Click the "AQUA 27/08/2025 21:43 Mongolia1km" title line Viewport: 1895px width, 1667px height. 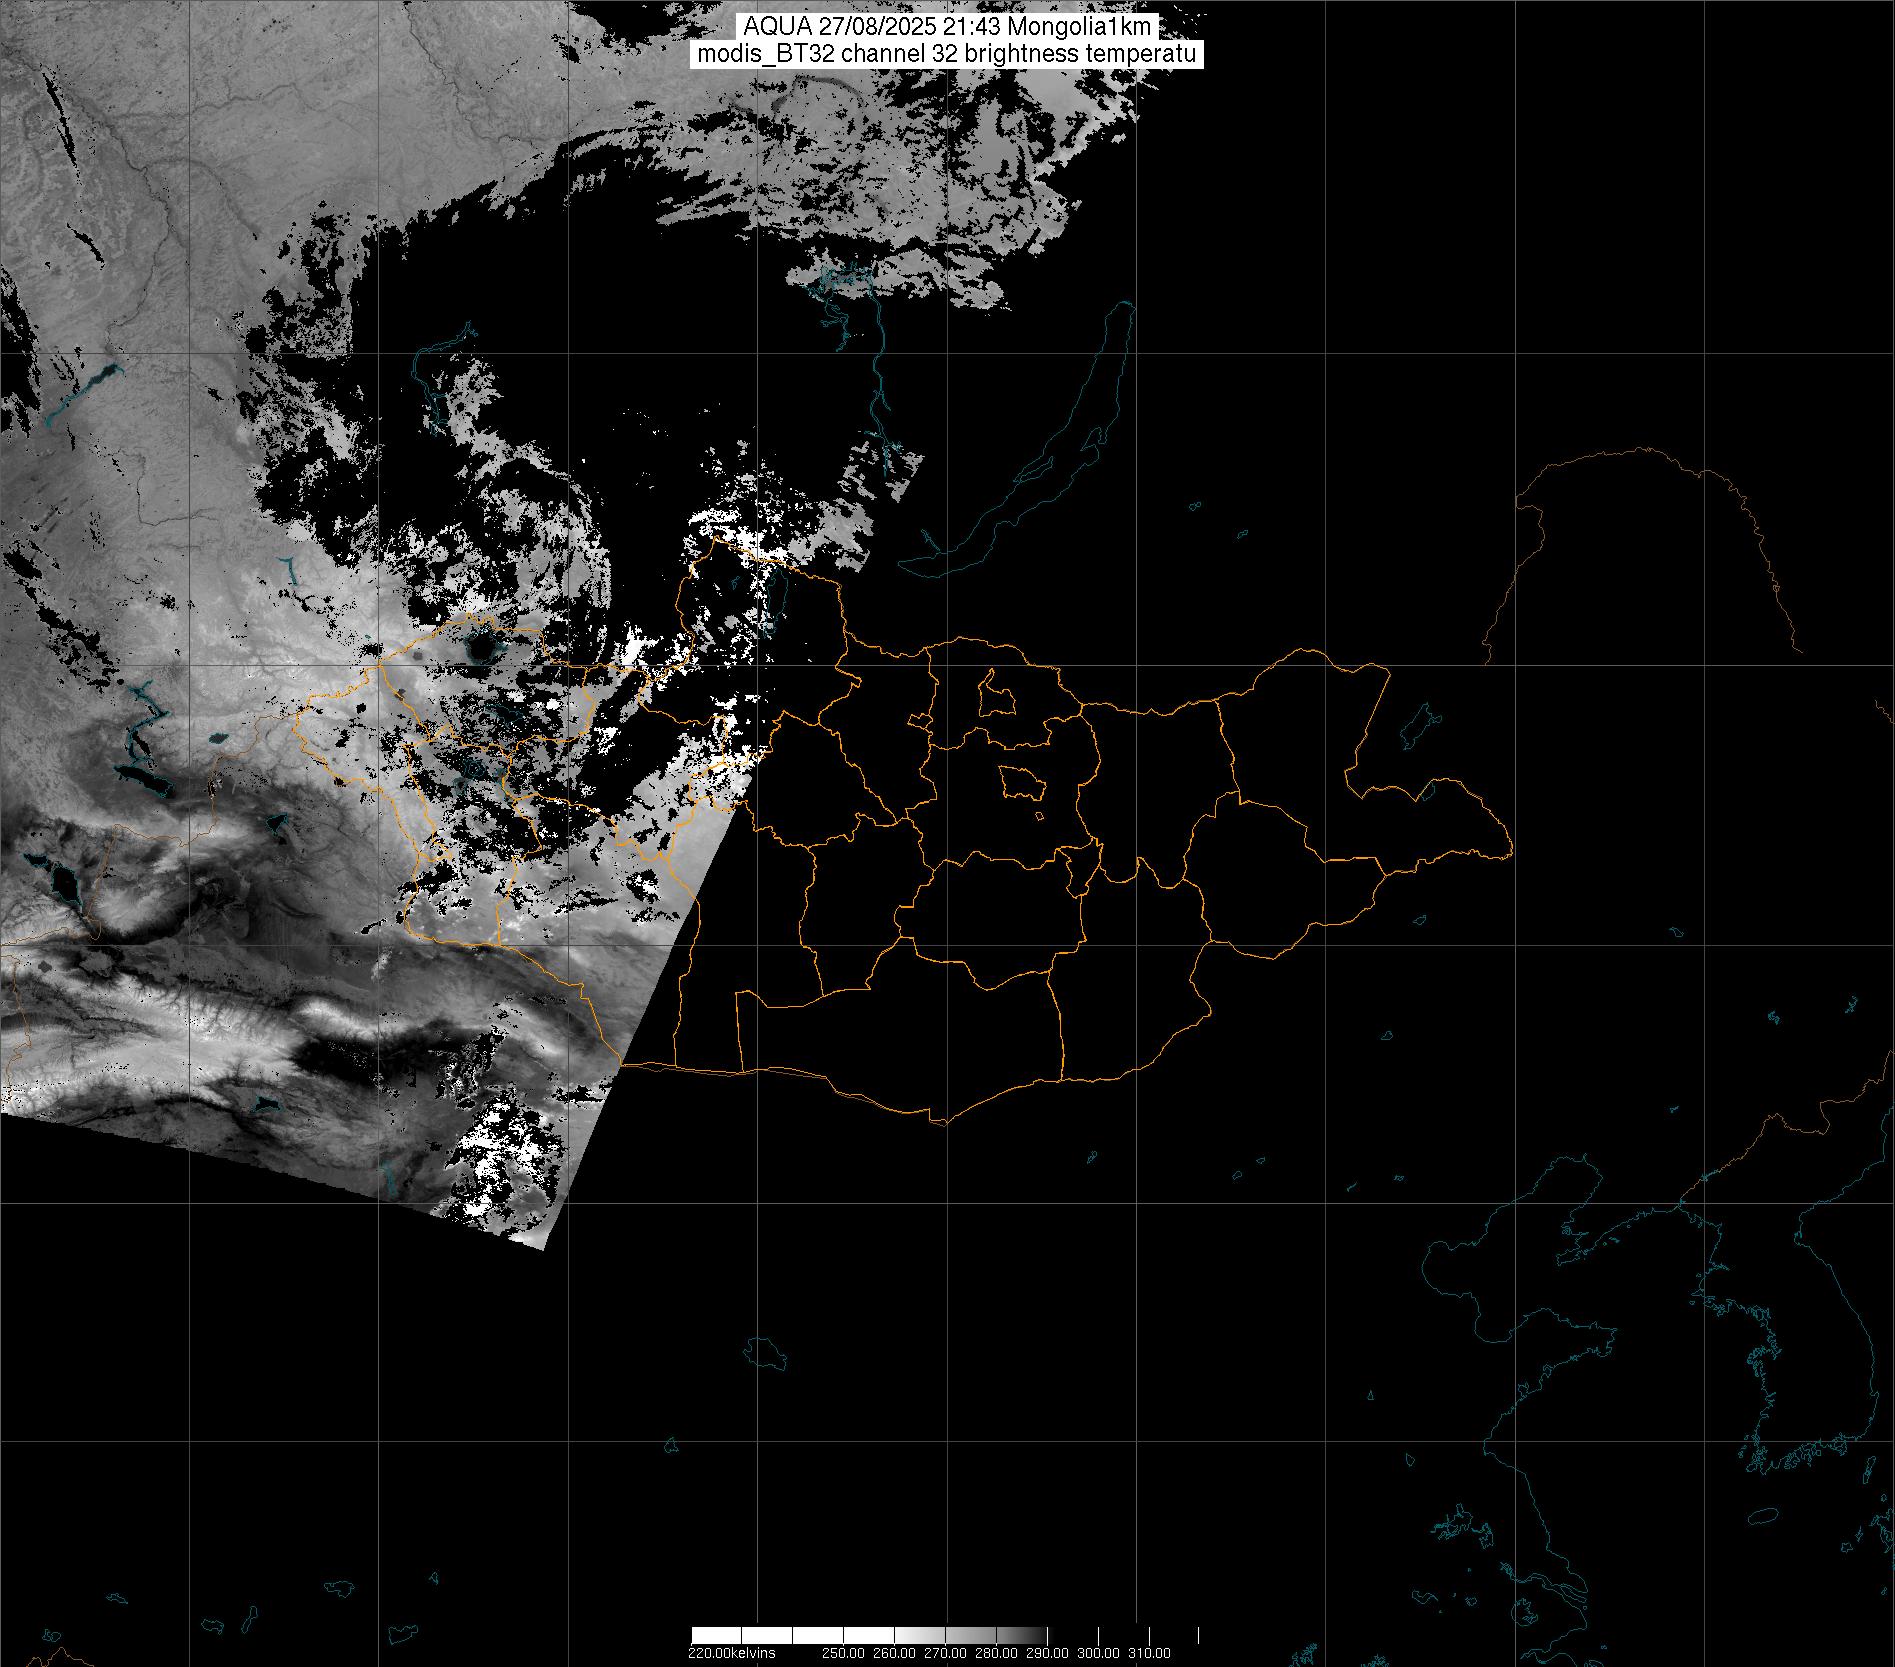click(x=946, y=27)
